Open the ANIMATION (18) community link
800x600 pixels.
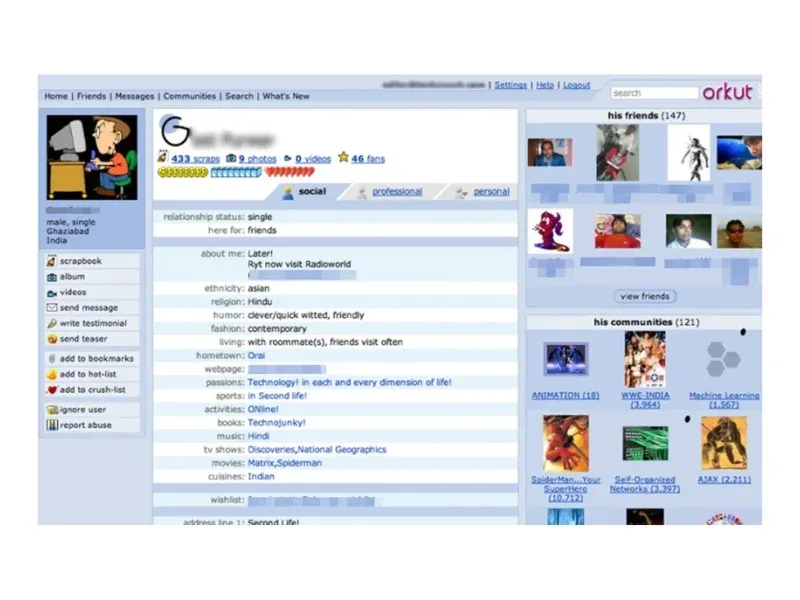565,395
